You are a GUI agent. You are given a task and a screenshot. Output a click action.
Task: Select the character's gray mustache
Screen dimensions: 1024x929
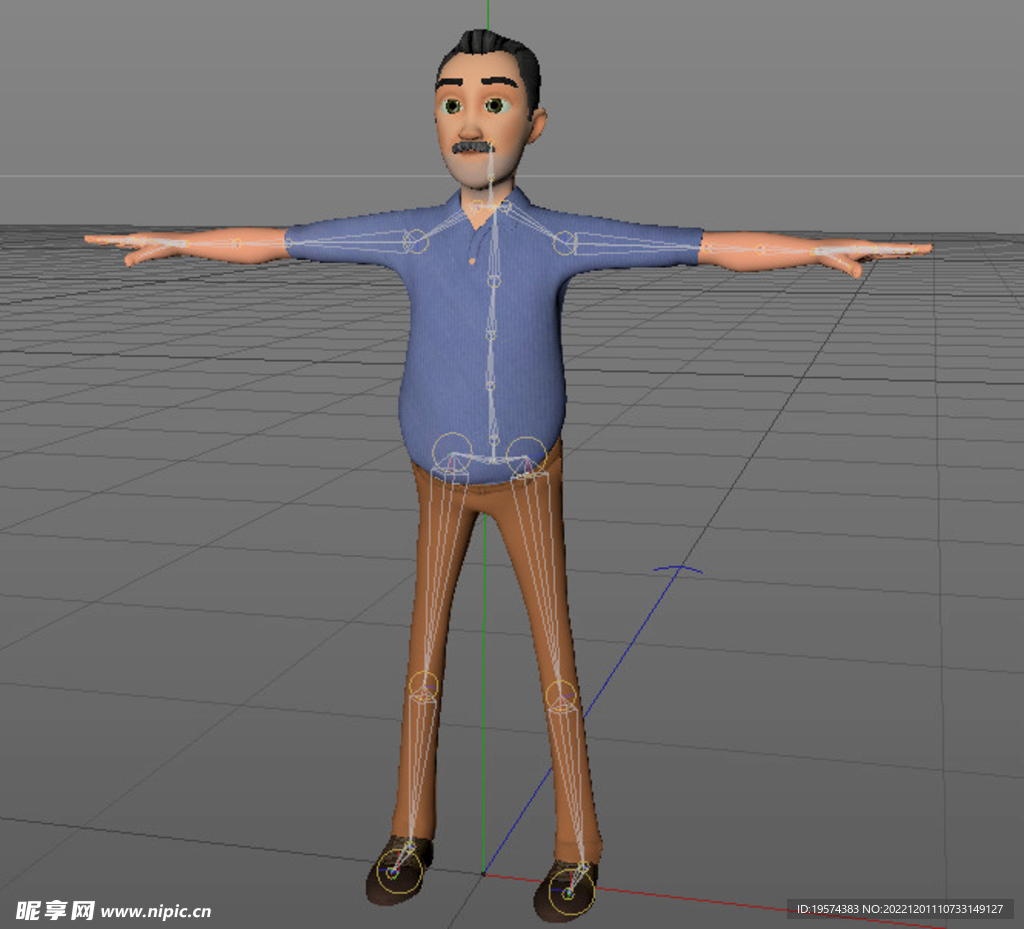[472, 148]
